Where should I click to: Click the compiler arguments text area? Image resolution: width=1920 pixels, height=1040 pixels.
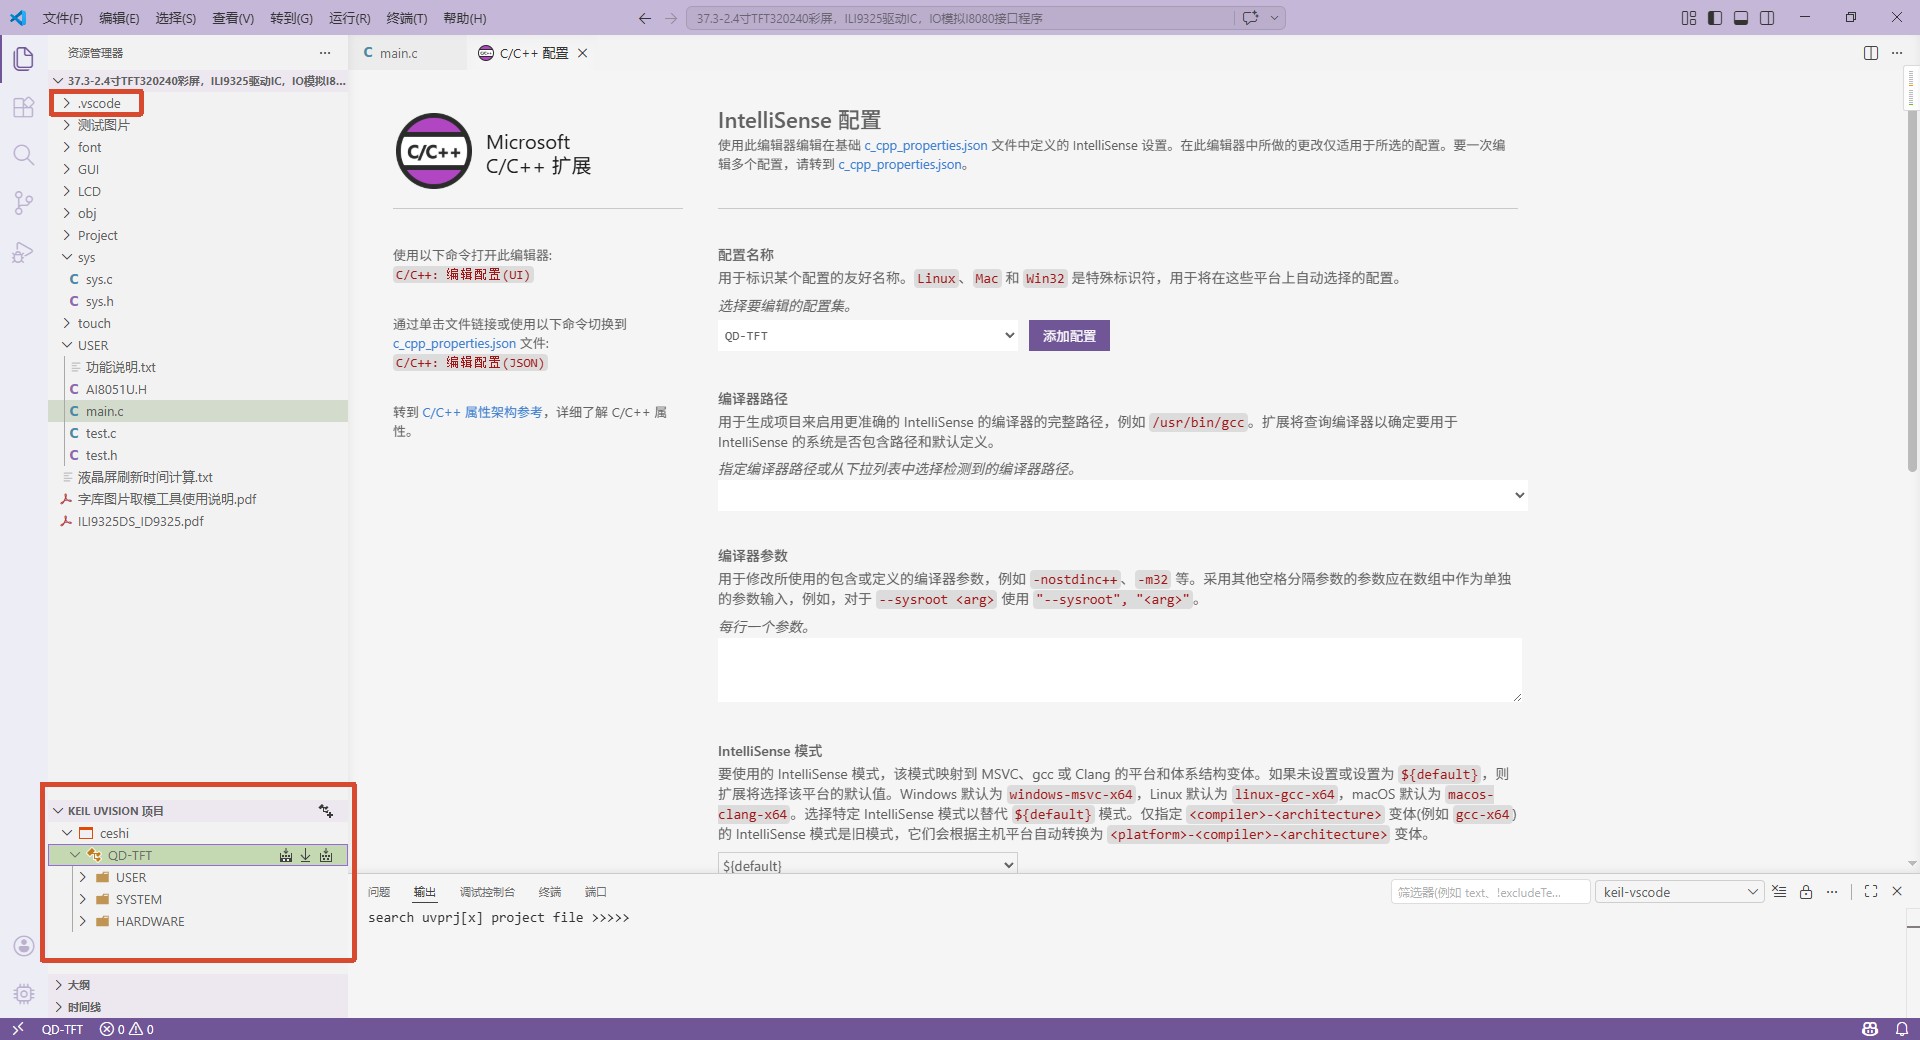tap(1120, 670)
